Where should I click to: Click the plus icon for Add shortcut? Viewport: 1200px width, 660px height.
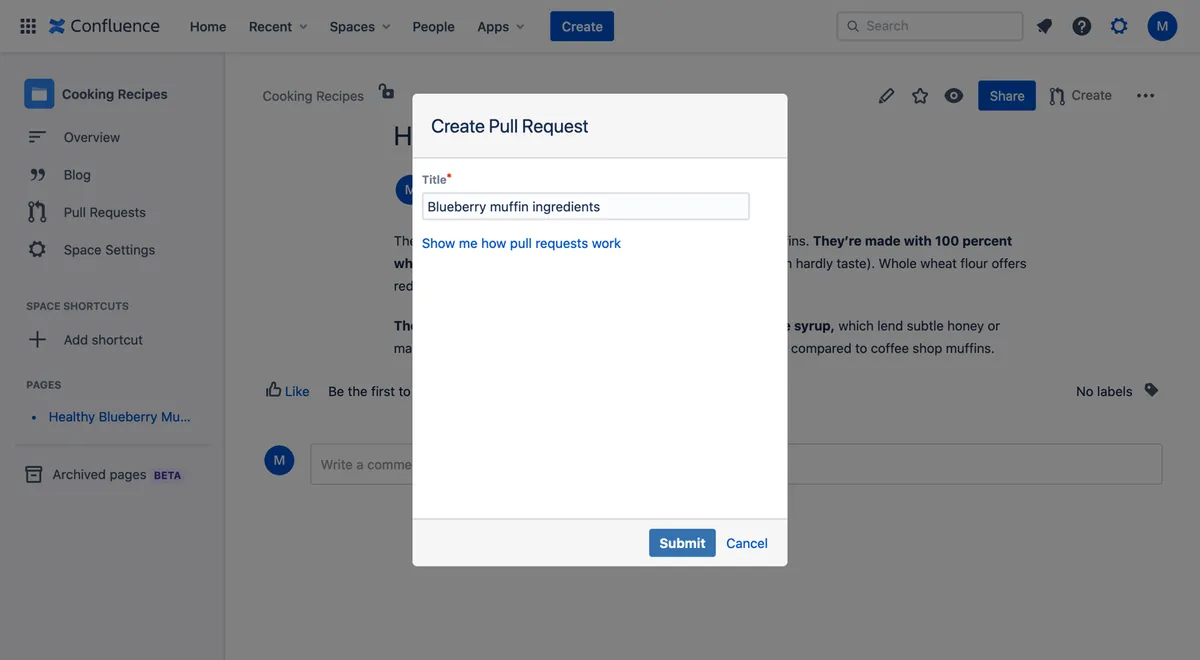coord(37,340)
